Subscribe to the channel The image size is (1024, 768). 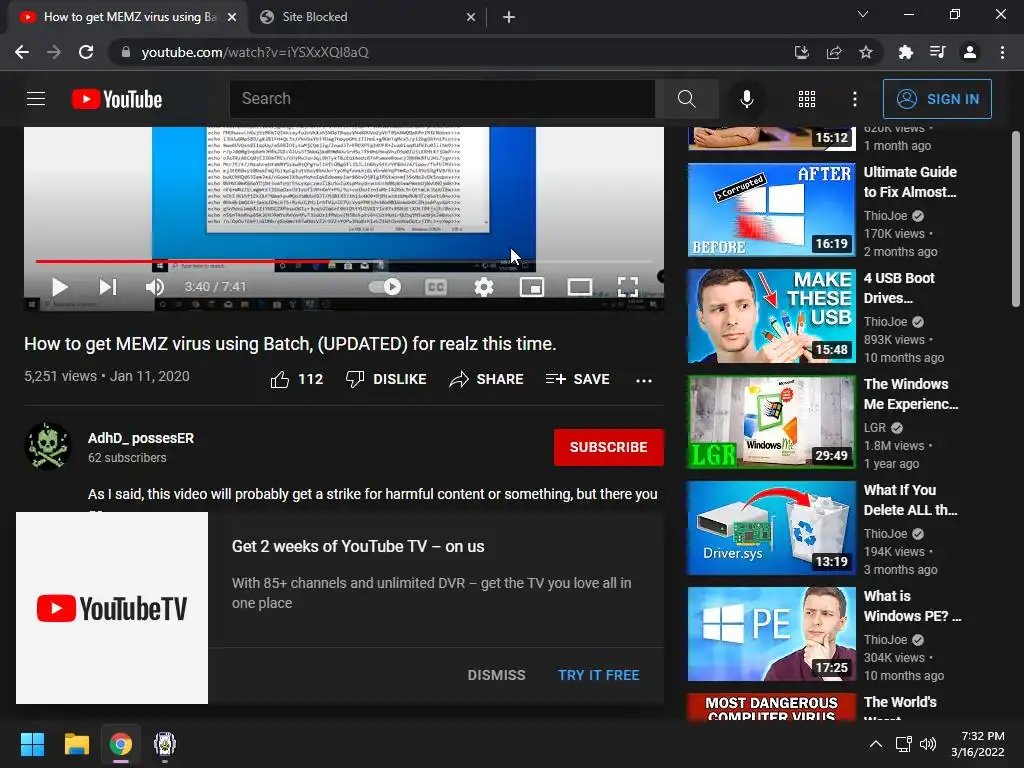(x=609, y=447)
